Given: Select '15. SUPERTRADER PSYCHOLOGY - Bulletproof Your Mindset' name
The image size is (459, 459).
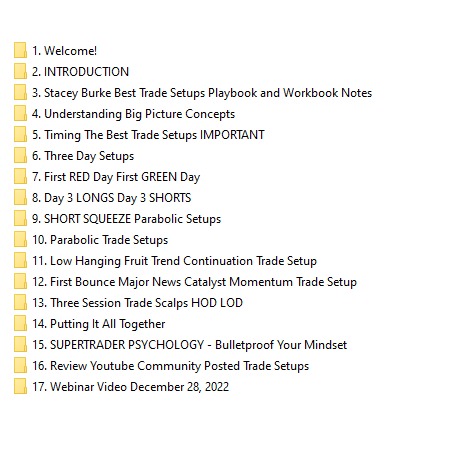Looking at the screenshot, I should (189, 345).
